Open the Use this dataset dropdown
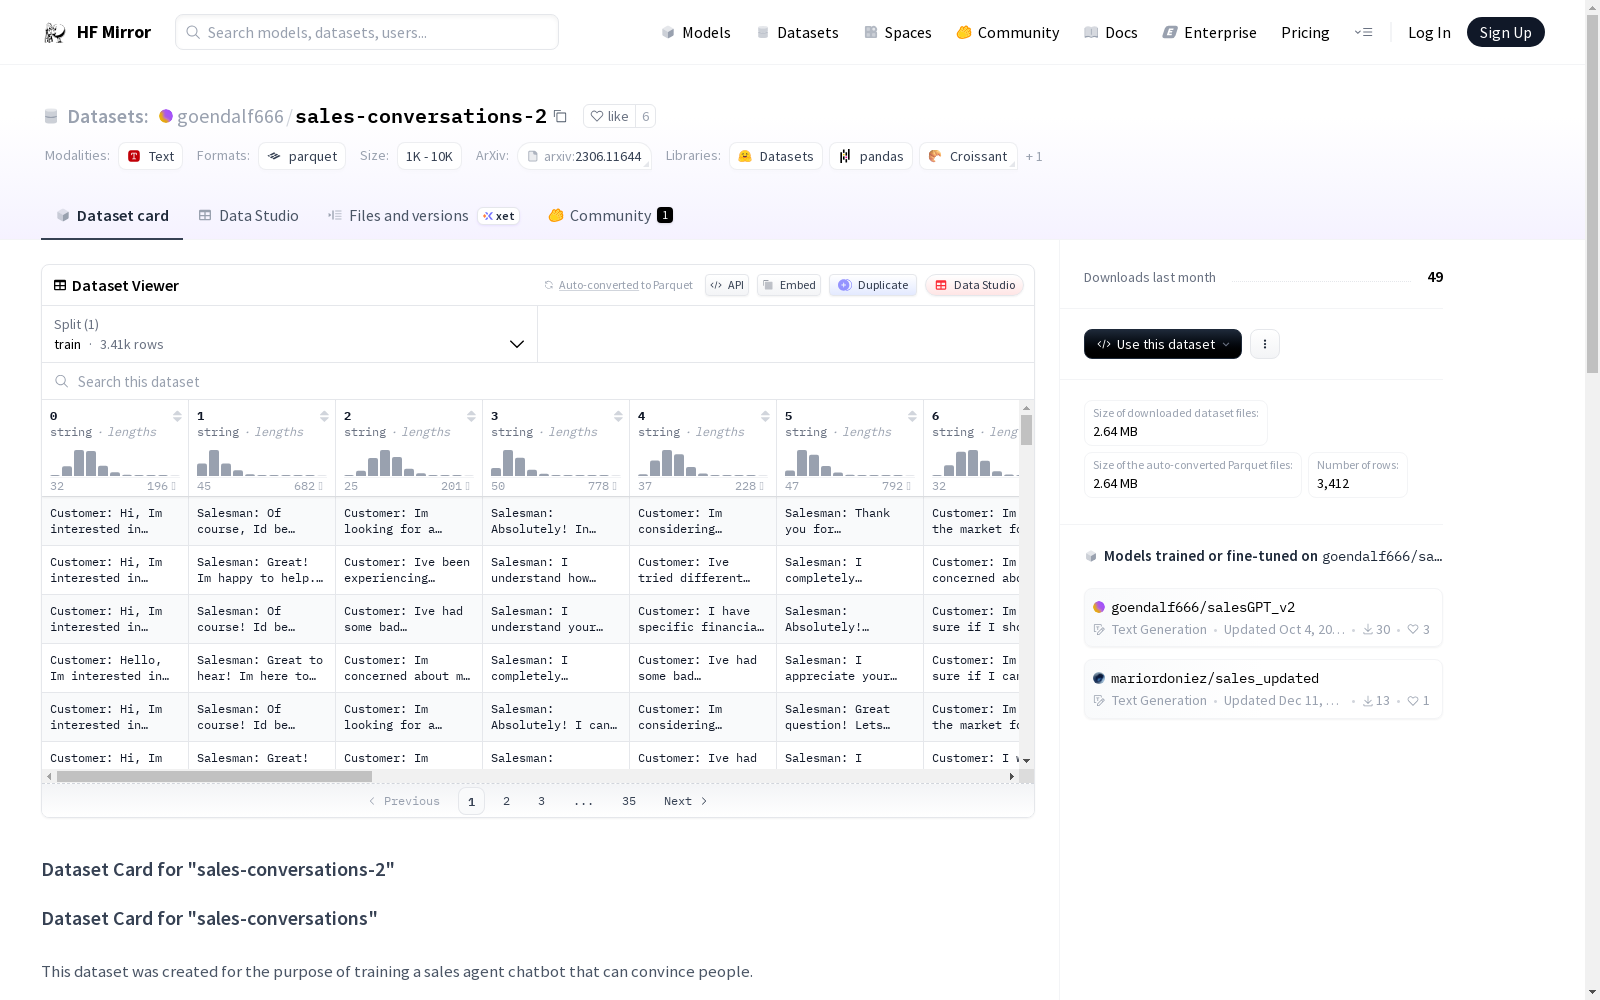Viewport: 1600px width, 1000px height. tap(1163, 344)
